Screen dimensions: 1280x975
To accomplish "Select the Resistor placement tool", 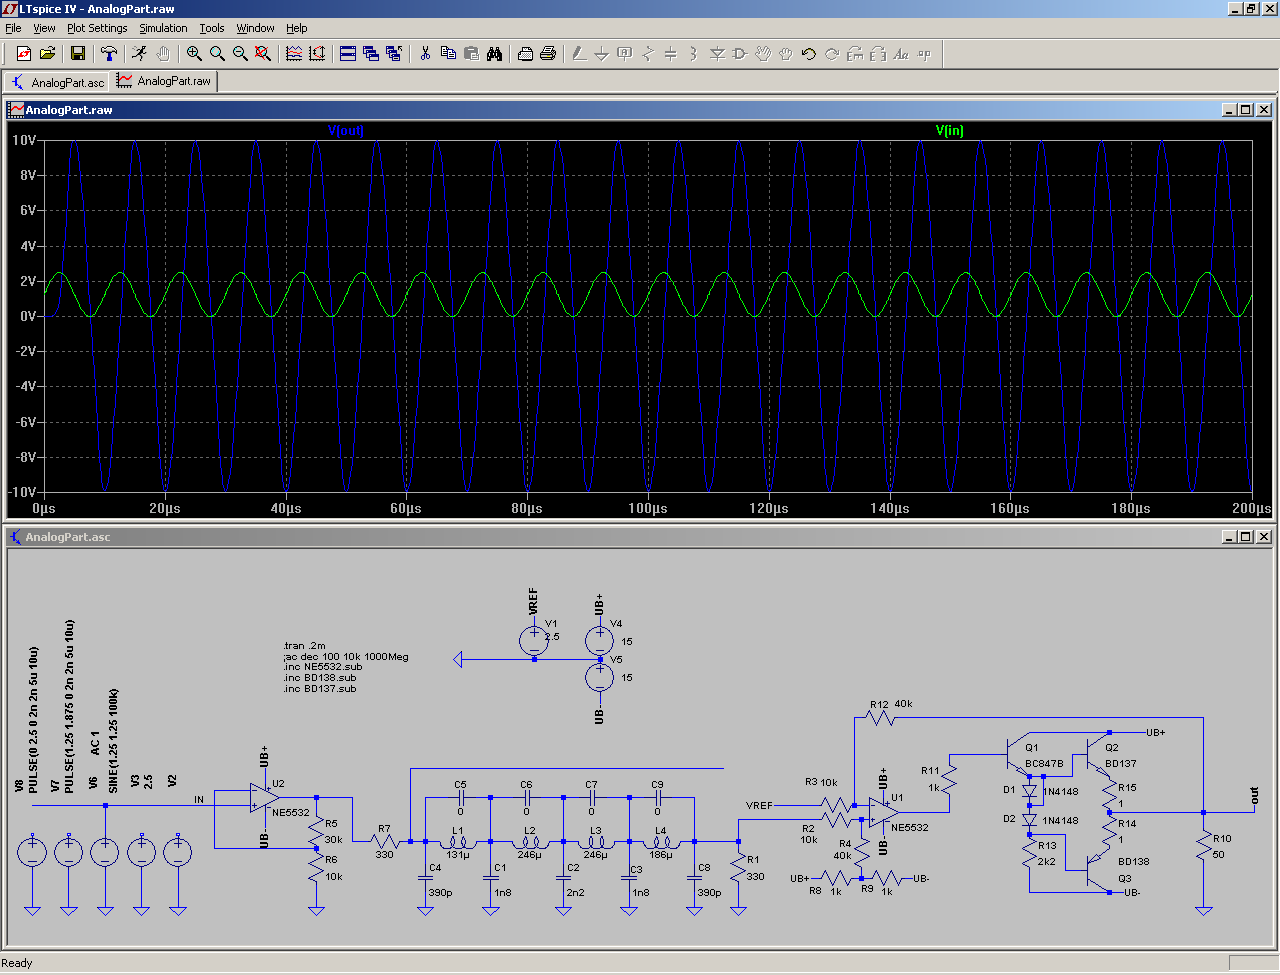I will [648, 53].
